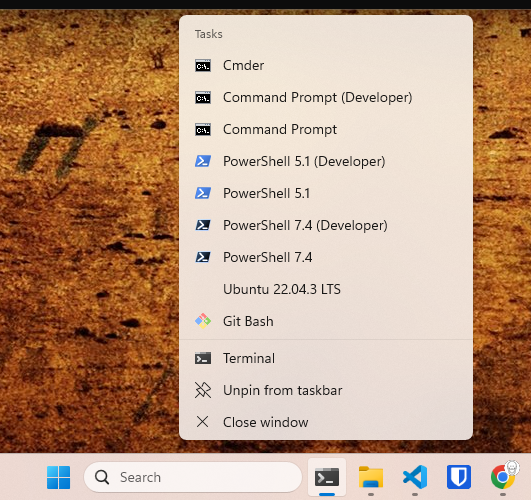Screen dimensions: 531x500
Task: Select PowerShell 5.1 (Developer) entry
Action: 326,161
